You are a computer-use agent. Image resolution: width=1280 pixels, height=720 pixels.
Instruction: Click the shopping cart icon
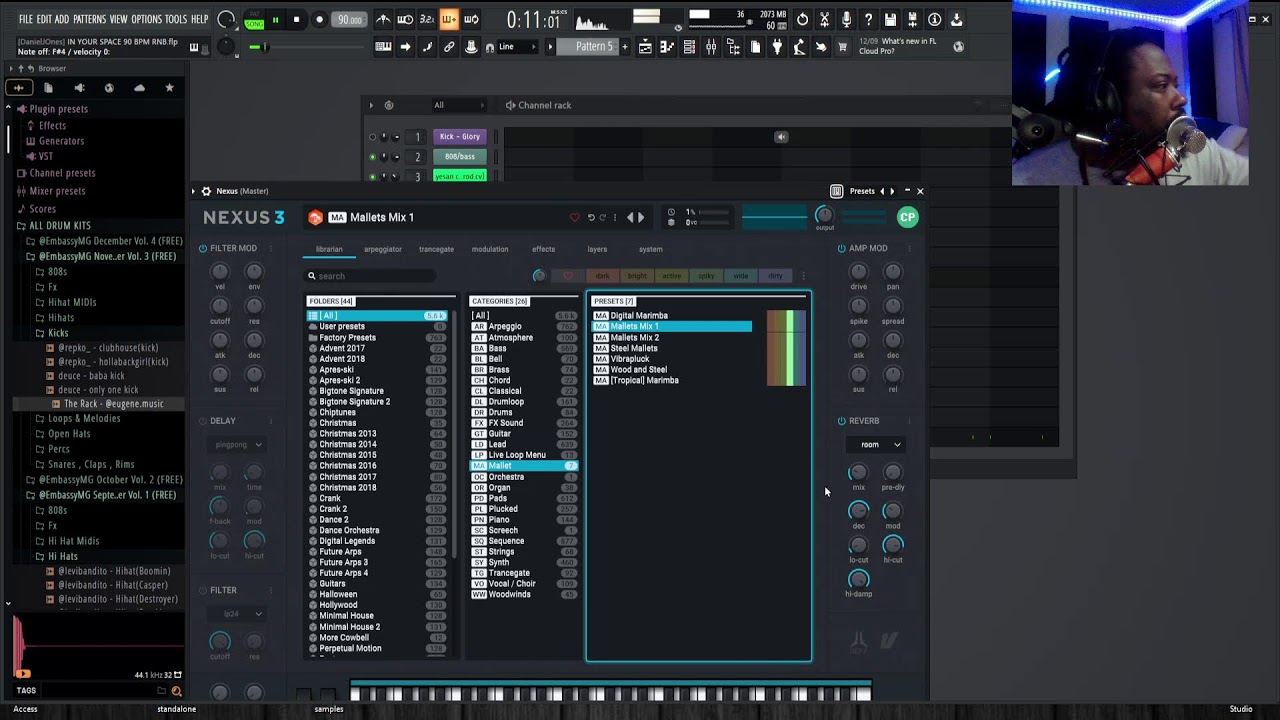pyautogui.click(x=843, y=47)
